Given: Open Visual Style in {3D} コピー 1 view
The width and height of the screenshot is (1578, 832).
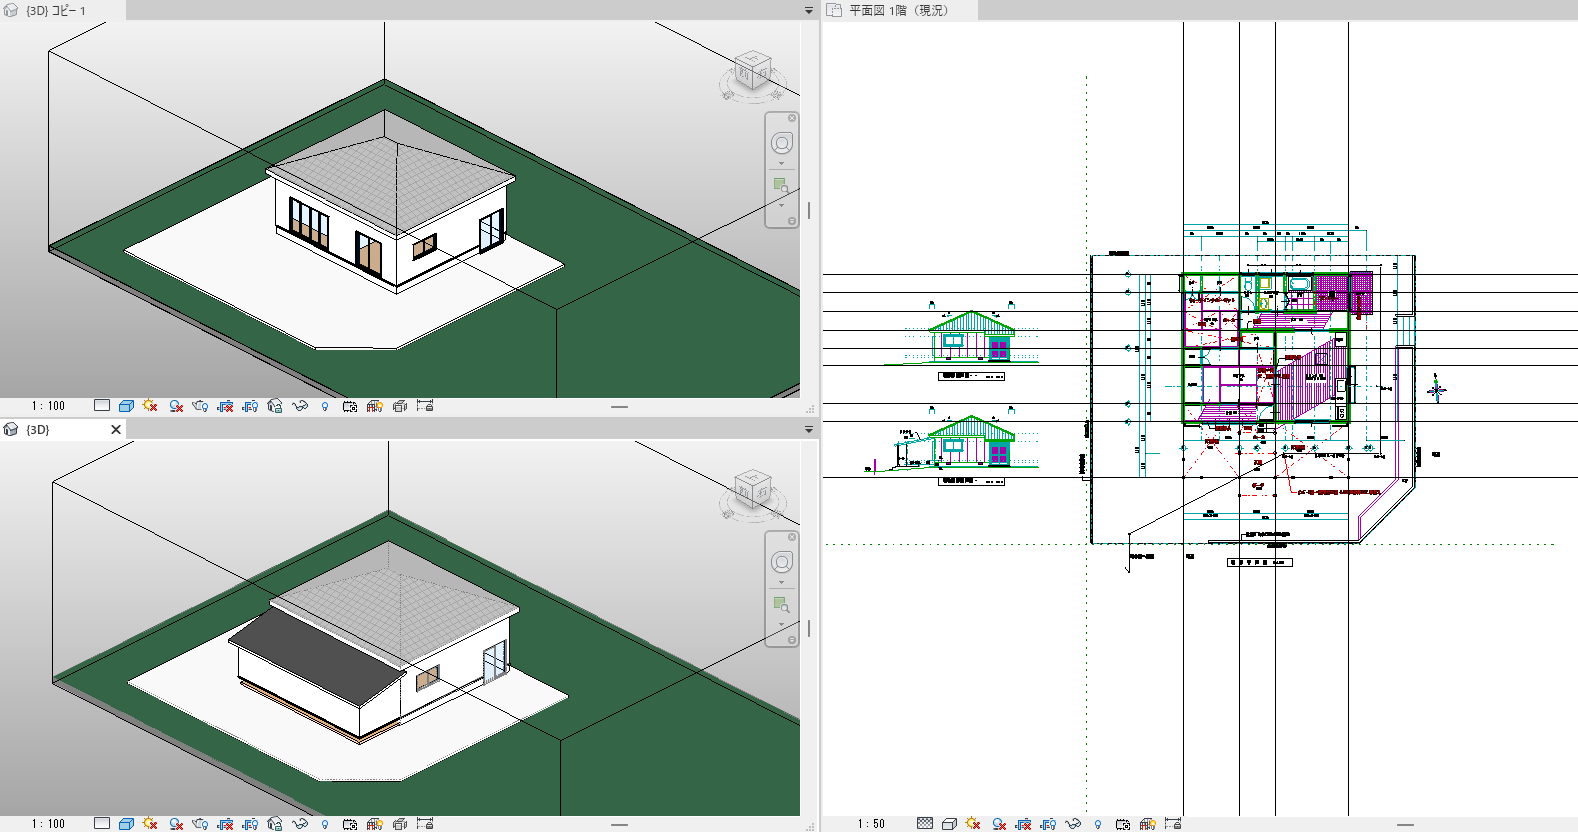Looking at the screenshot, I should click(x=126, y=406).
